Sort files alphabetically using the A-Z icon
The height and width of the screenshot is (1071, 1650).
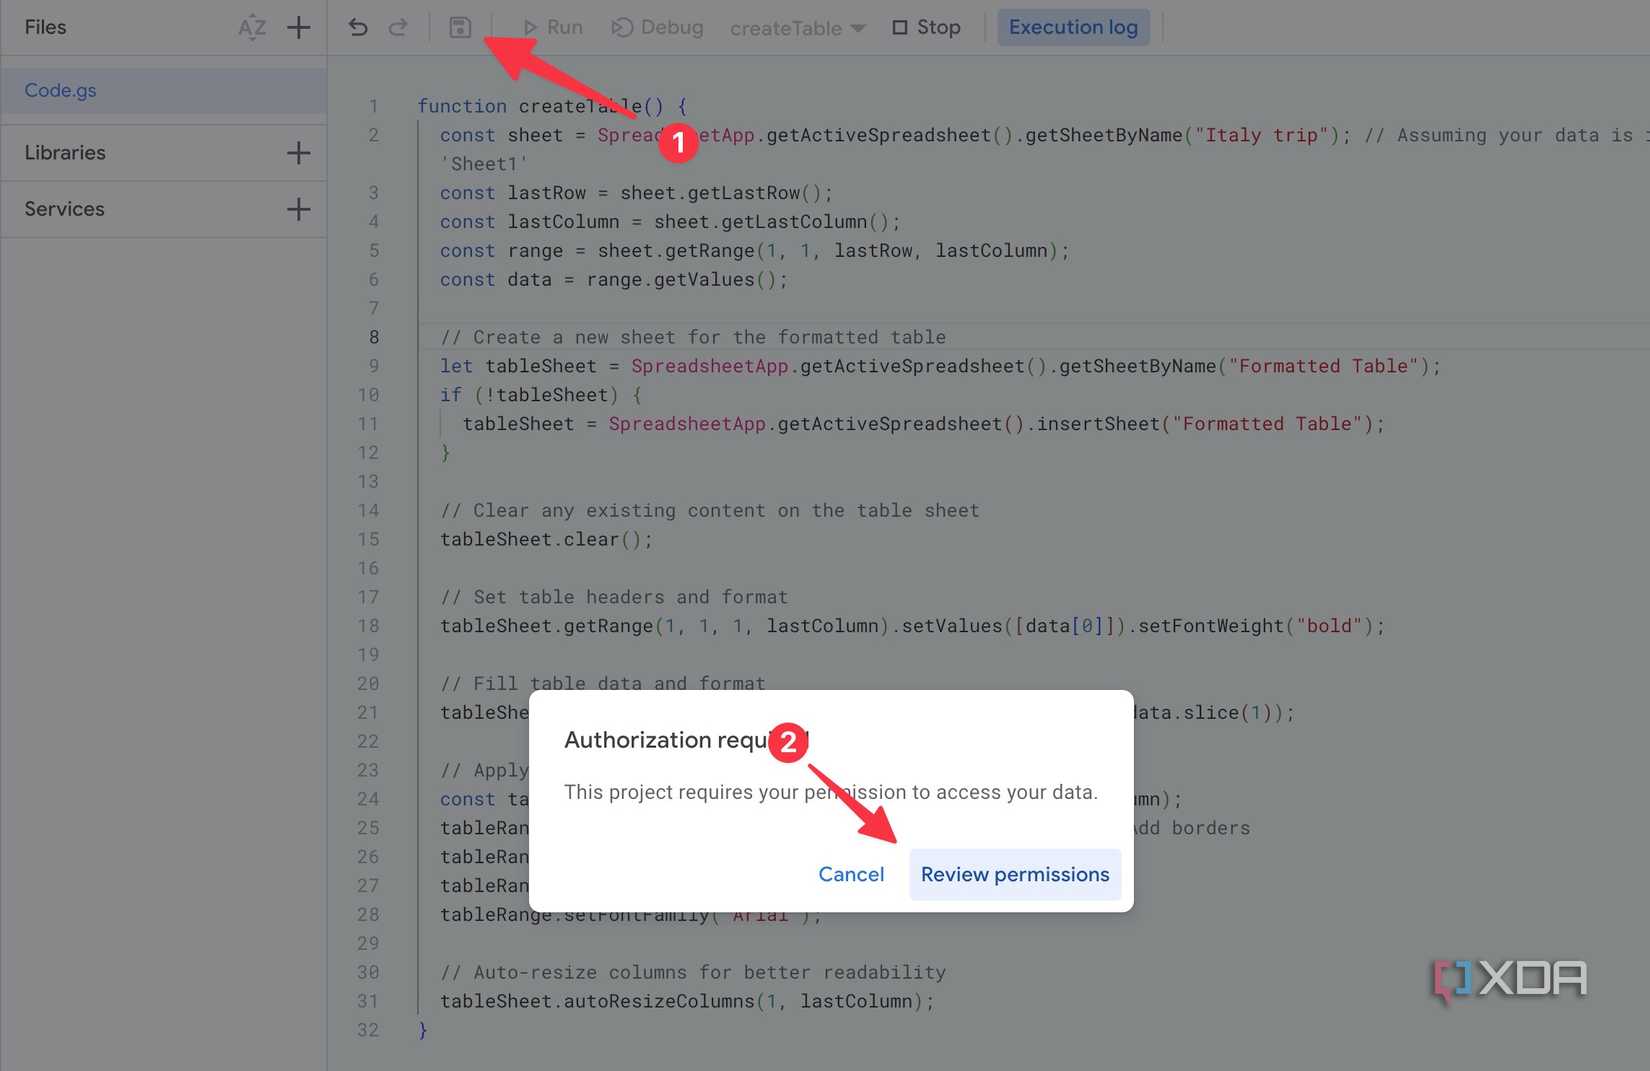252,28
